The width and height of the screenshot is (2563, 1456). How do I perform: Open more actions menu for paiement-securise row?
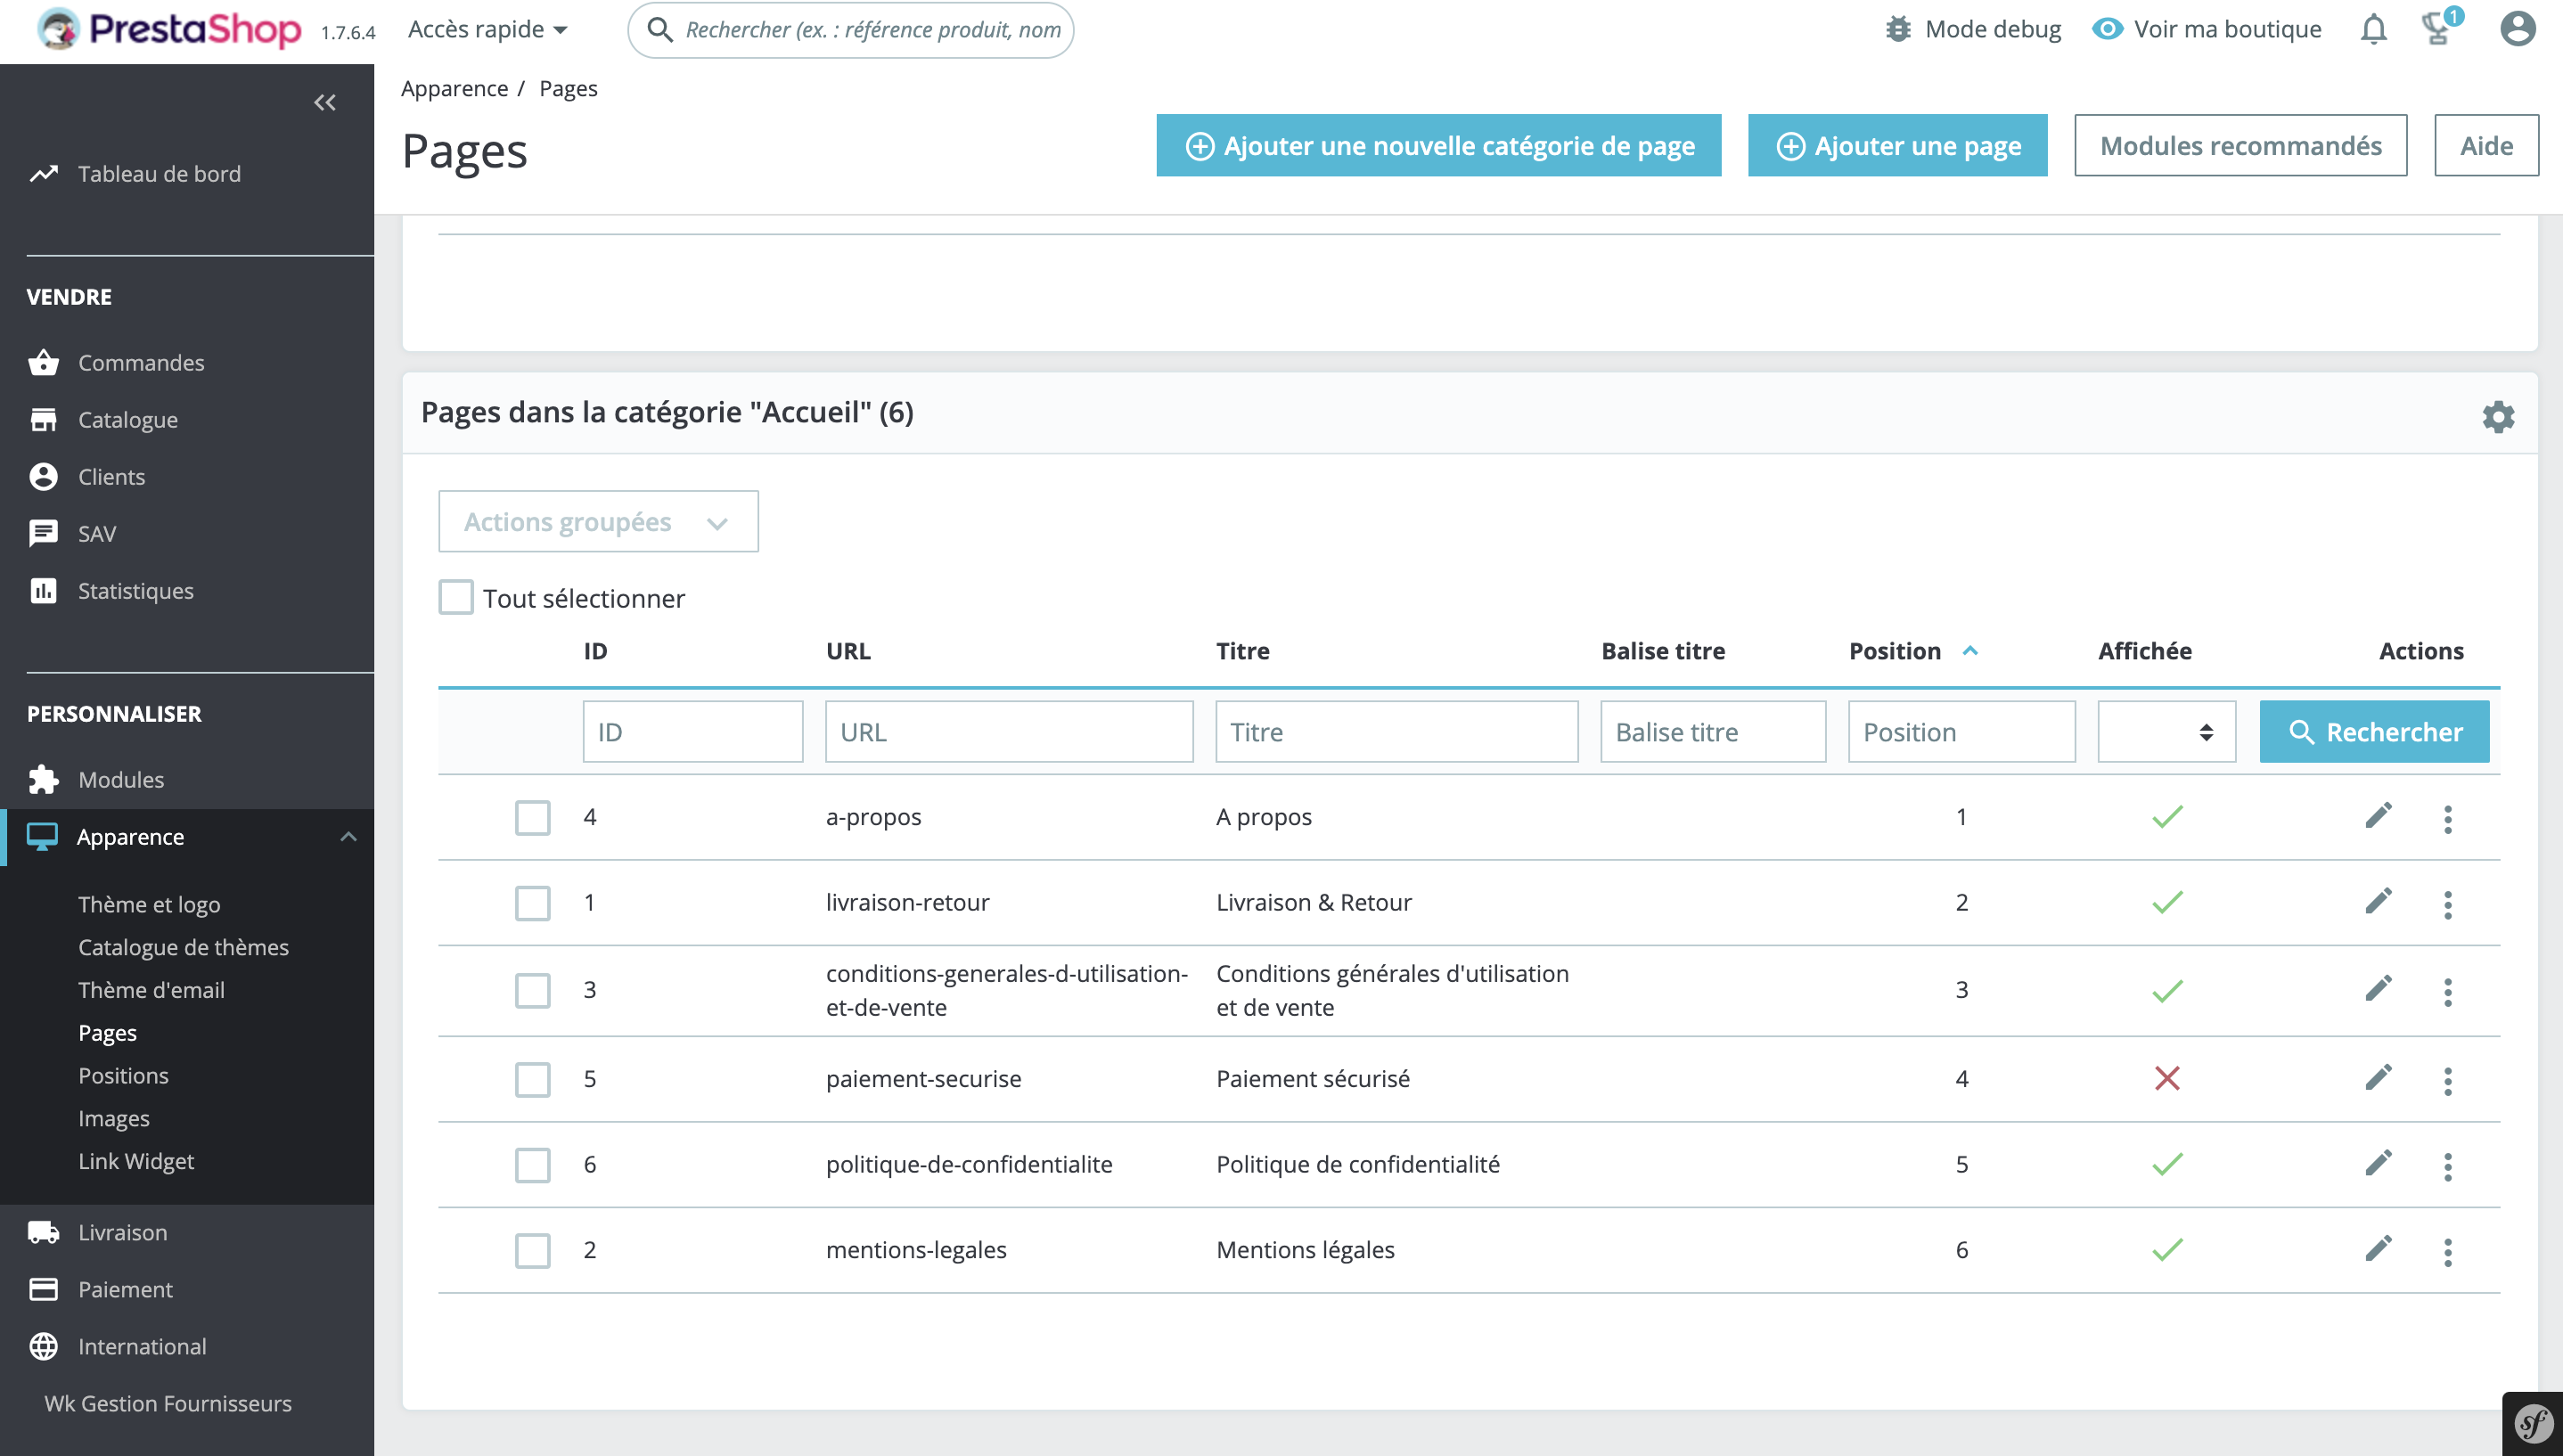2448,1081
